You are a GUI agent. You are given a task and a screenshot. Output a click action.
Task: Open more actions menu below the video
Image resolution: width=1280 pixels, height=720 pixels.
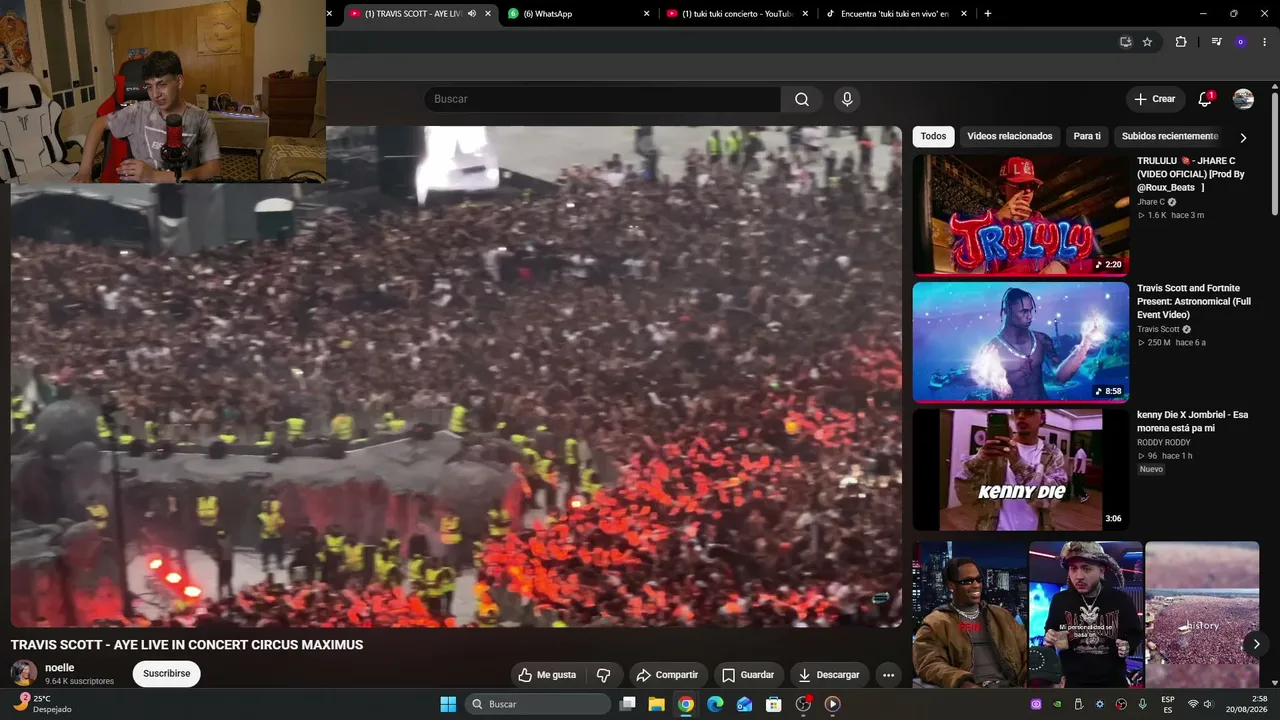click(x=888, y=675)
